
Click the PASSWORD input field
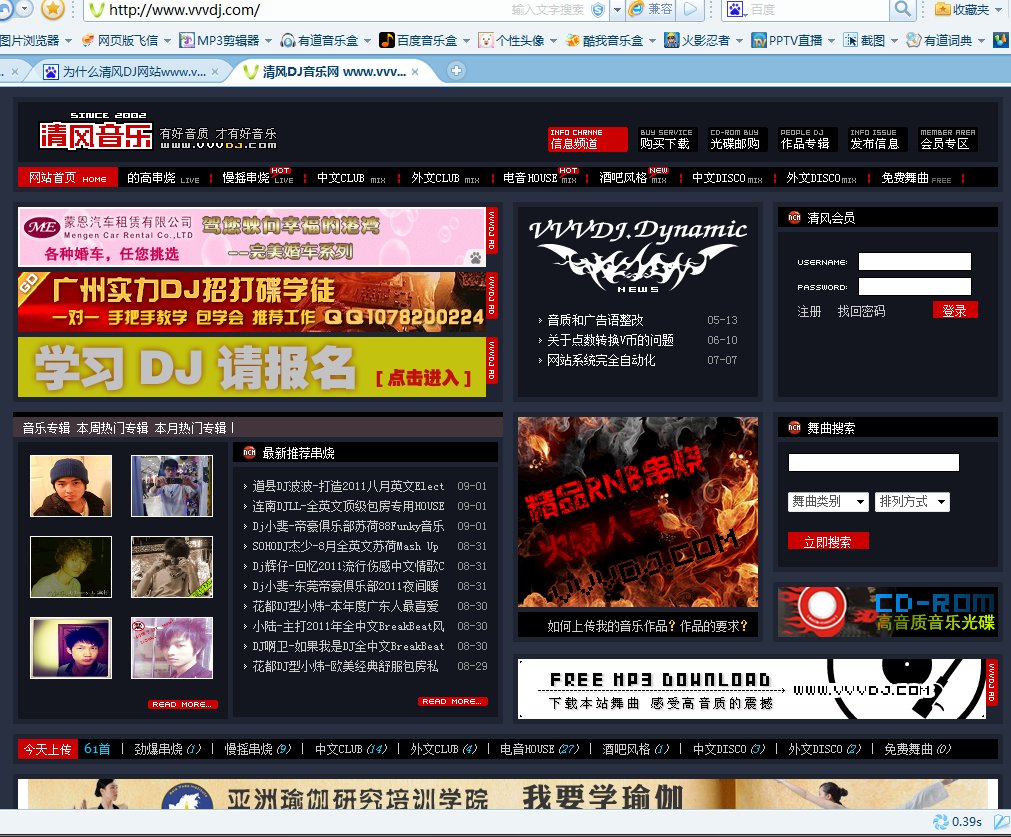pos(914,287)
